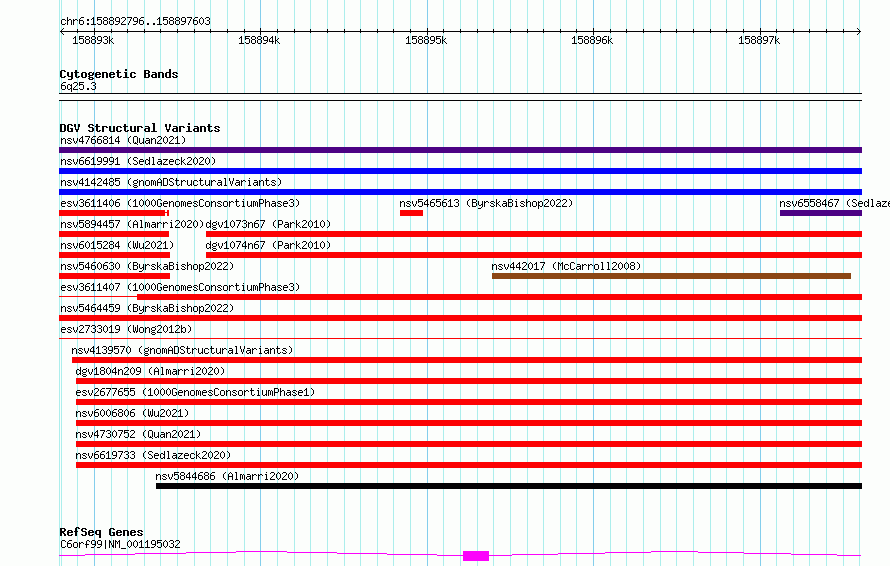The width and height of the screenshot is (890, 566).
Task: Click the chr6:158892796..158897603 coordinates text
Action: 135,21
